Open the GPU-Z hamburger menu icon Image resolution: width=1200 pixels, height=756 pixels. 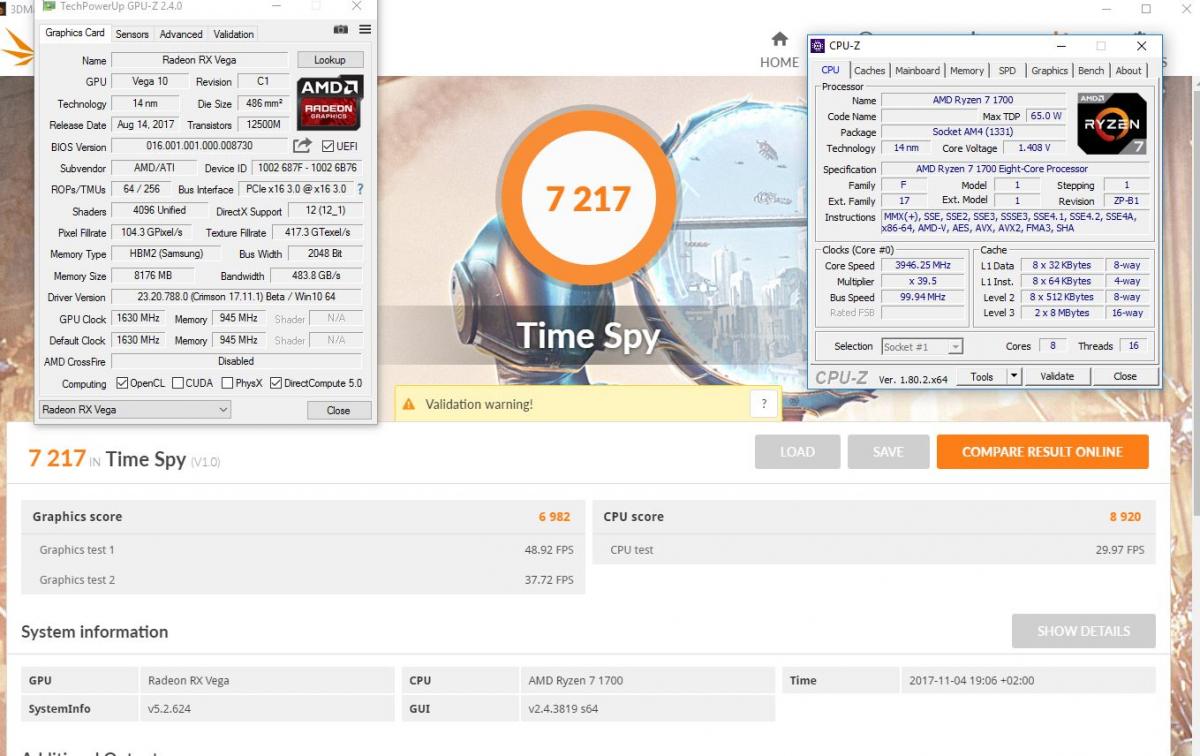coord(365,31)
